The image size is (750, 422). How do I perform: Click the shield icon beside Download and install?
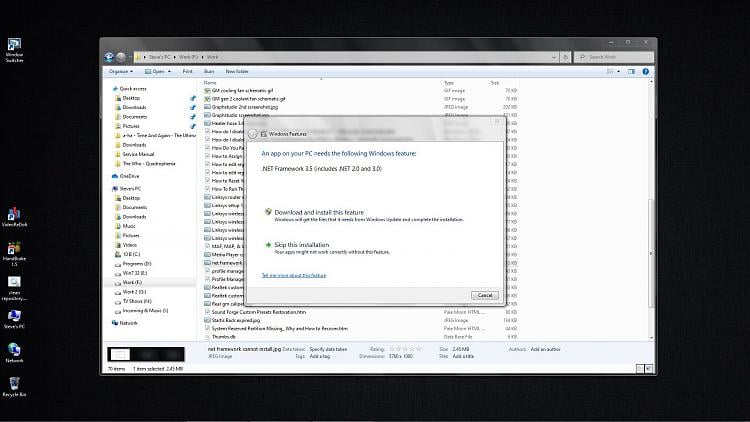point(268,212)
